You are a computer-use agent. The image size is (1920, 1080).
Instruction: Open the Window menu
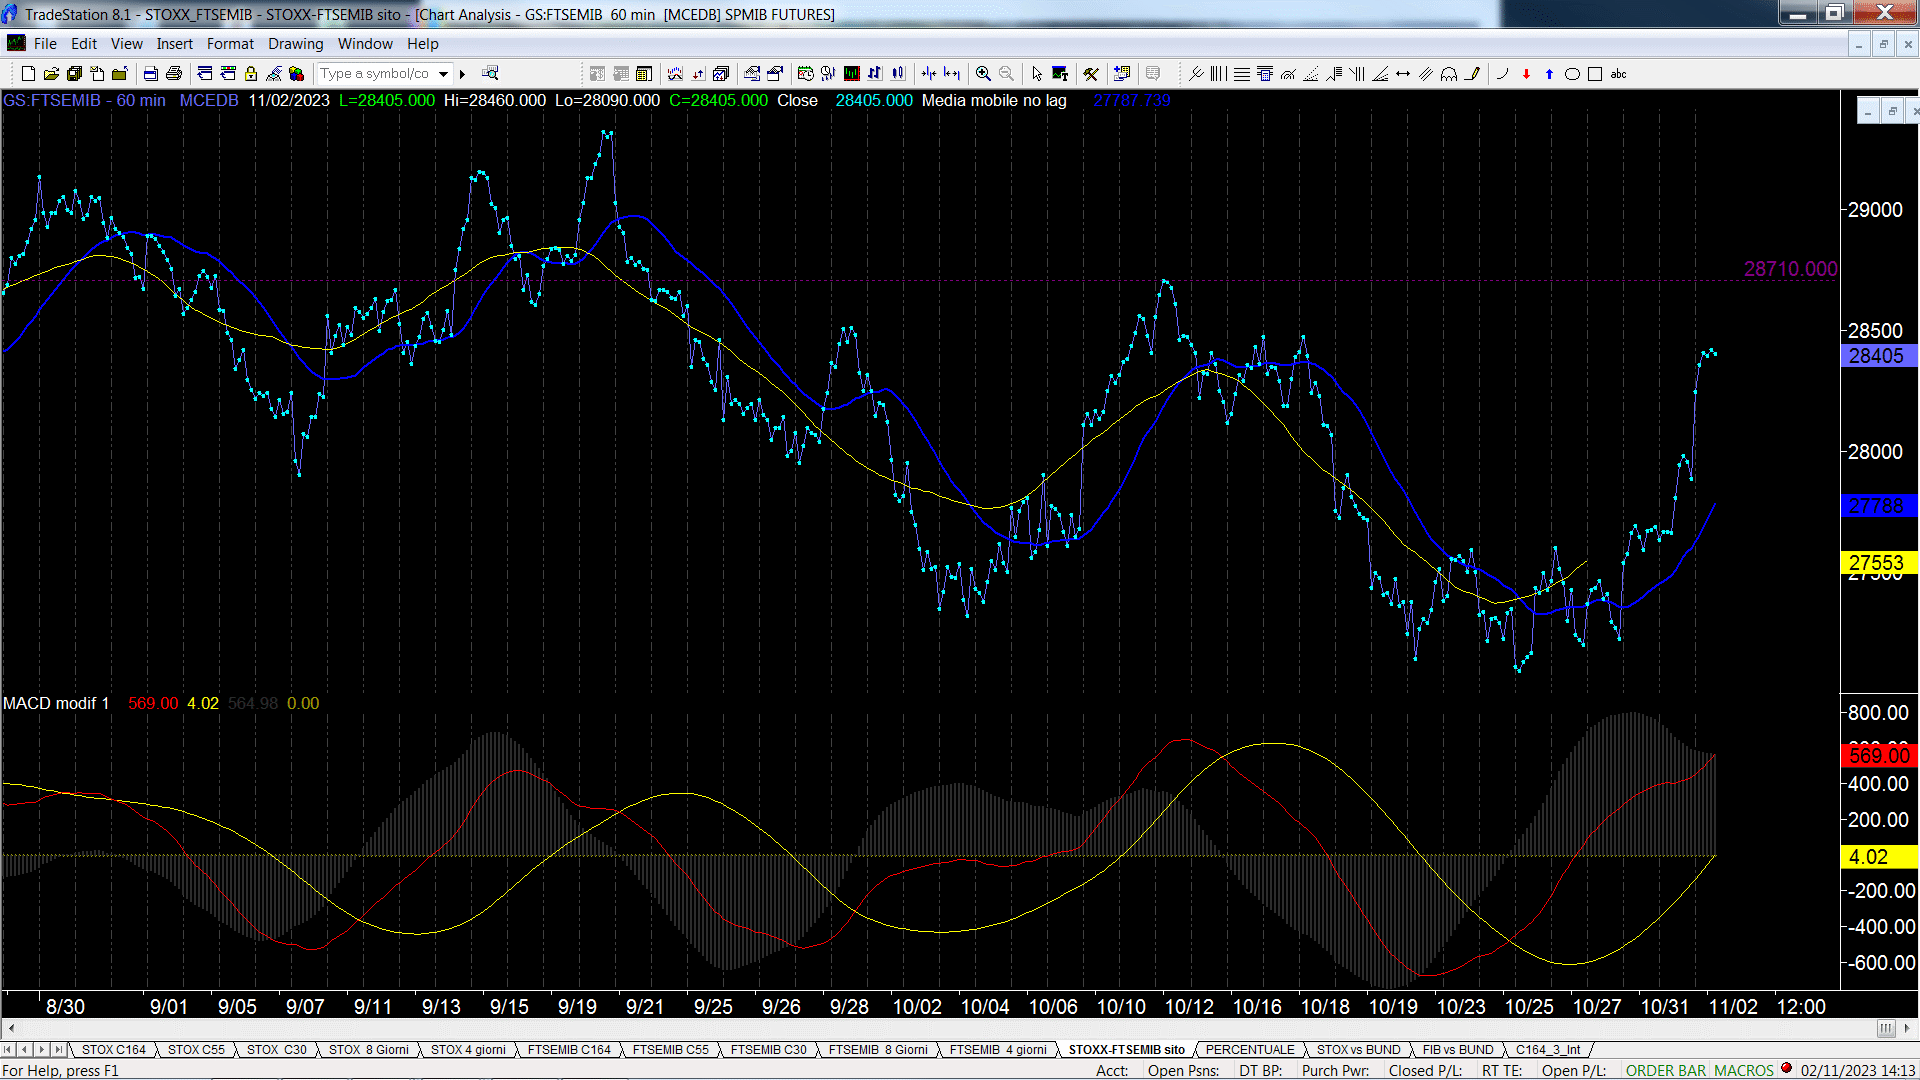pyautogui.click(x=365, y=44)
